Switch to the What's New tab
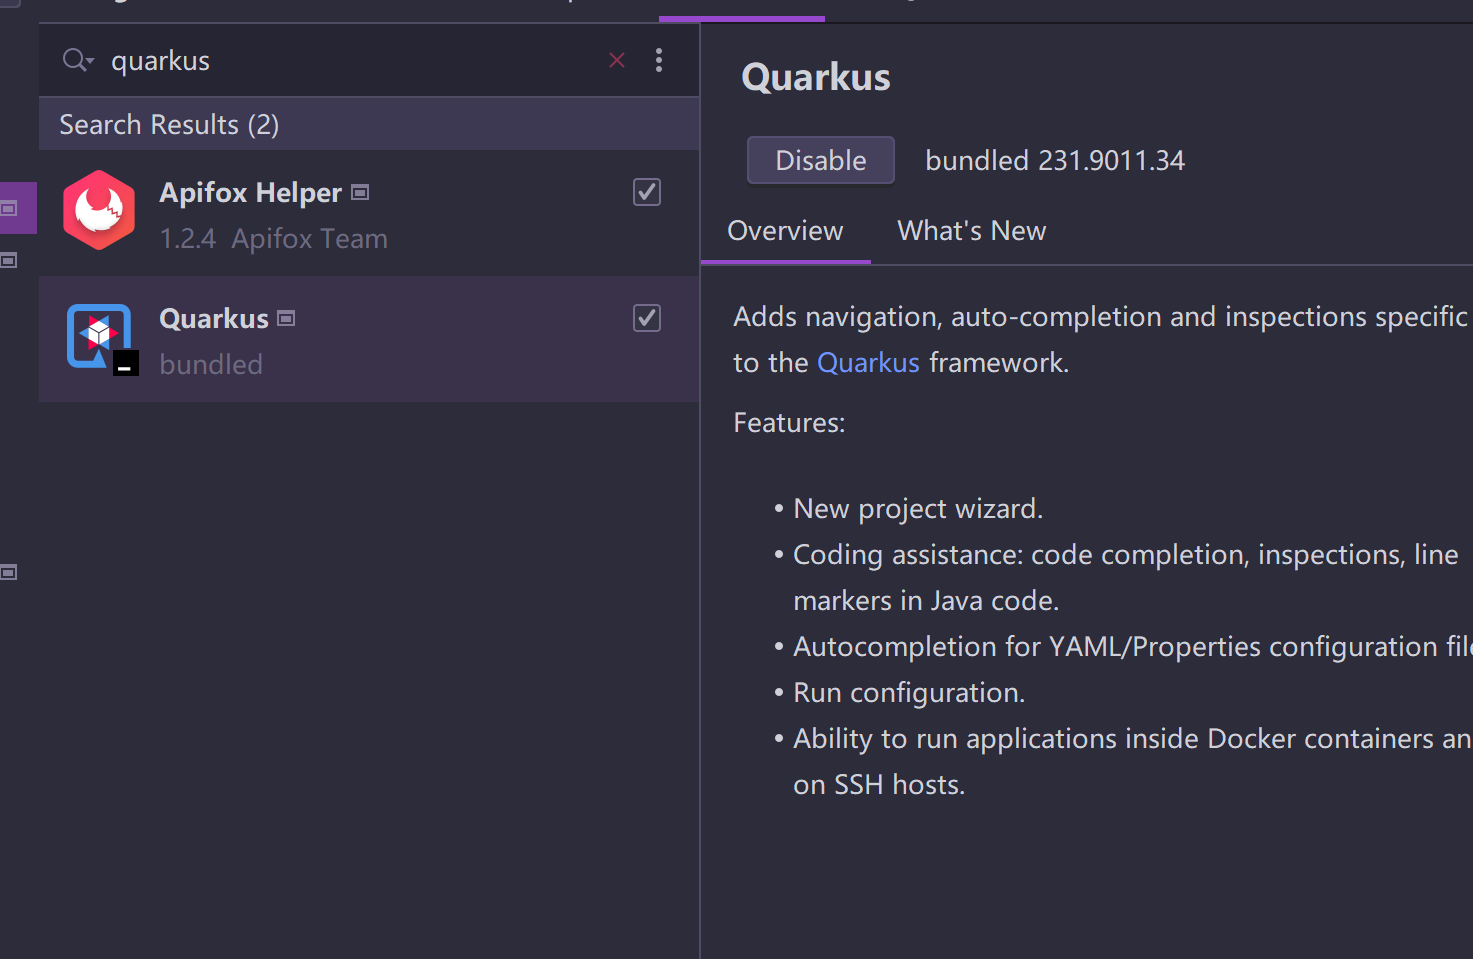Image resolution: width=1473 pixels, height=959 pixels. tap(972, 231)
